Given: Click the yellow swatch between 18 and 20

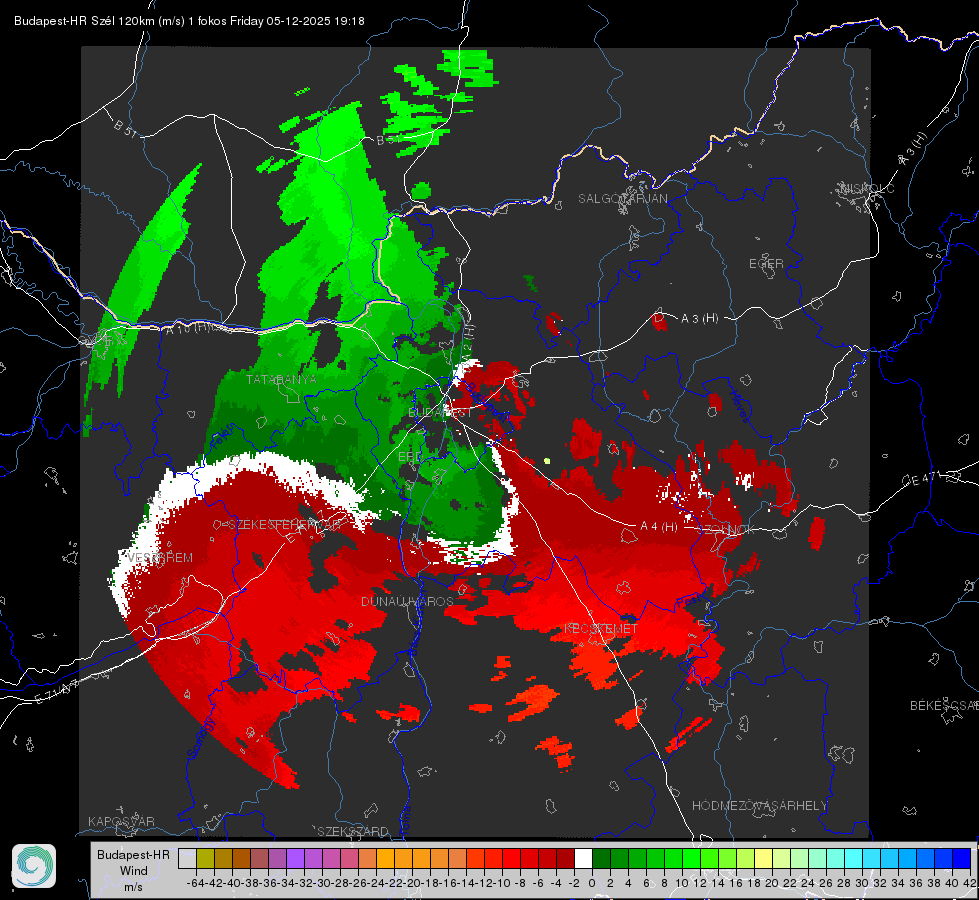Looking at the screenshot, I should pyautogui.click(x=764, y=859).
